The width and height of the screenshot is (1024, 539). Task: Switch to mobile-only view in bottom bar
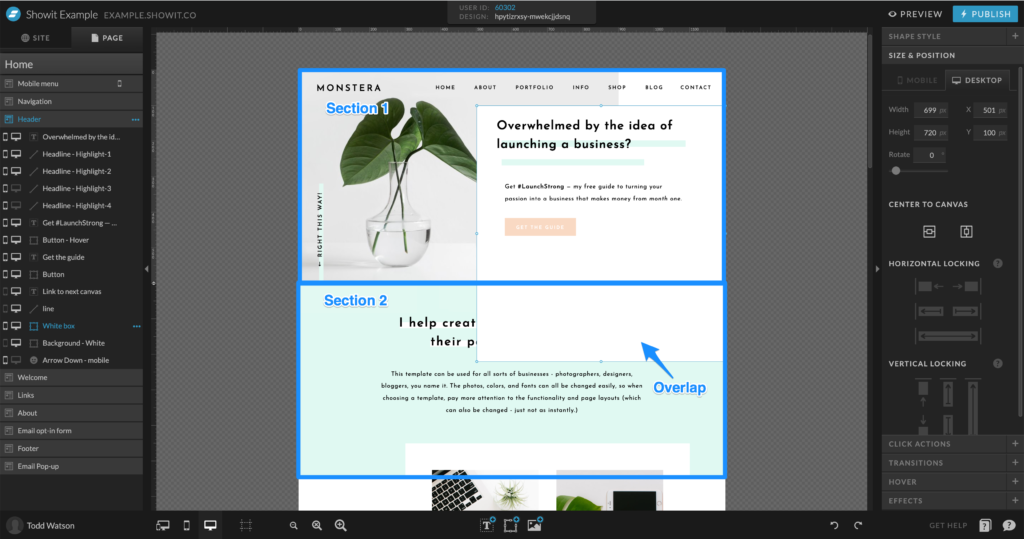tap(187, 525)
